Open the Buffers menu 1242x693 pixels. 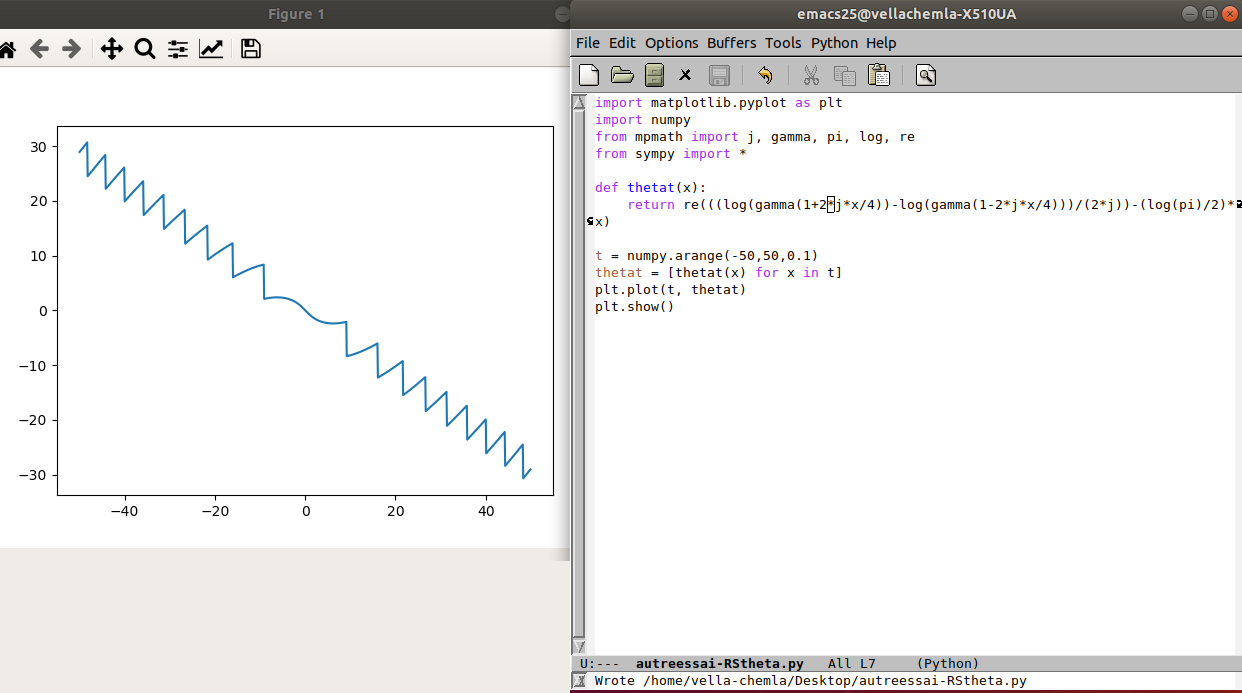[731, 43]
